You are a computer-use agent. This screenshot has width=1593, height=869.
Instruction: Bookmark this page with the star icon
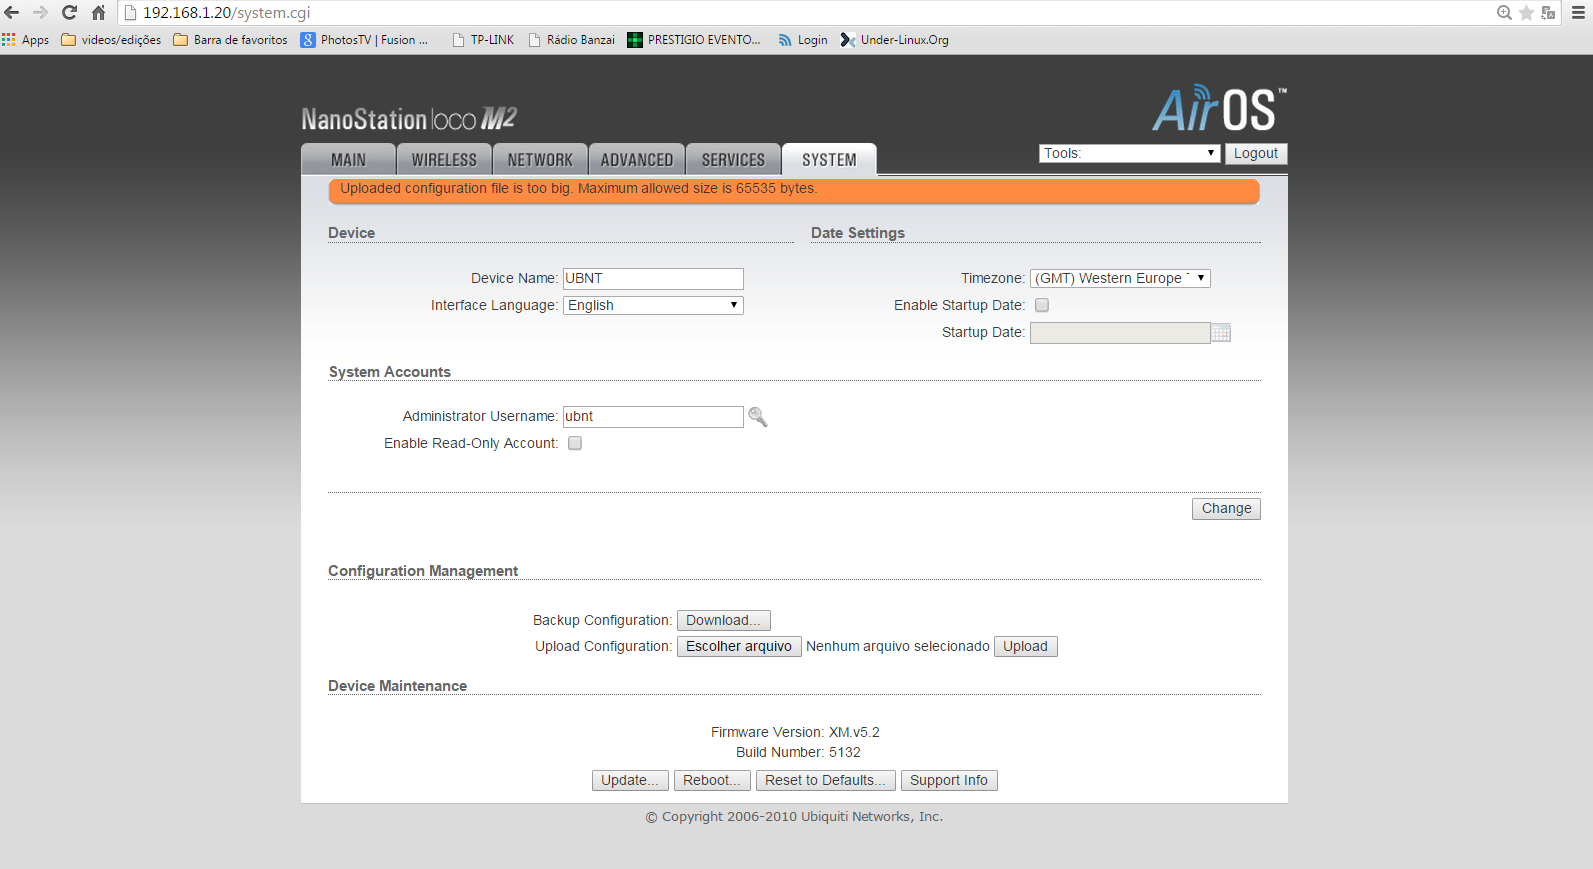[1526, 13]
